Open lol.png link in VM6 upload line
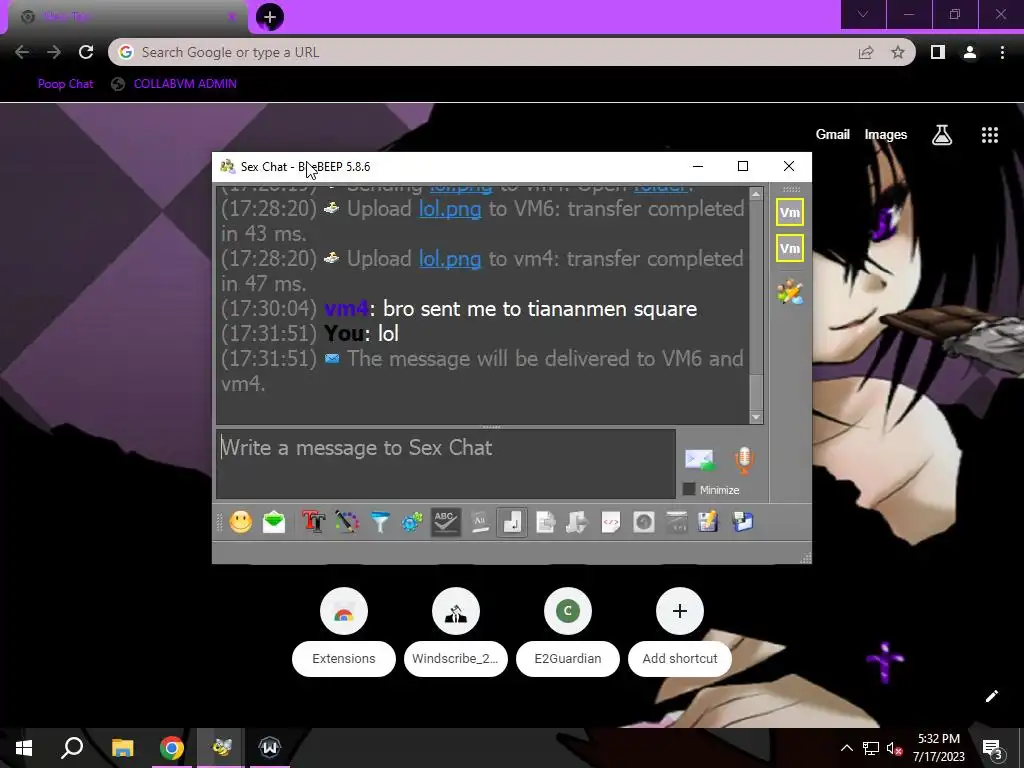 pos(450,209)
